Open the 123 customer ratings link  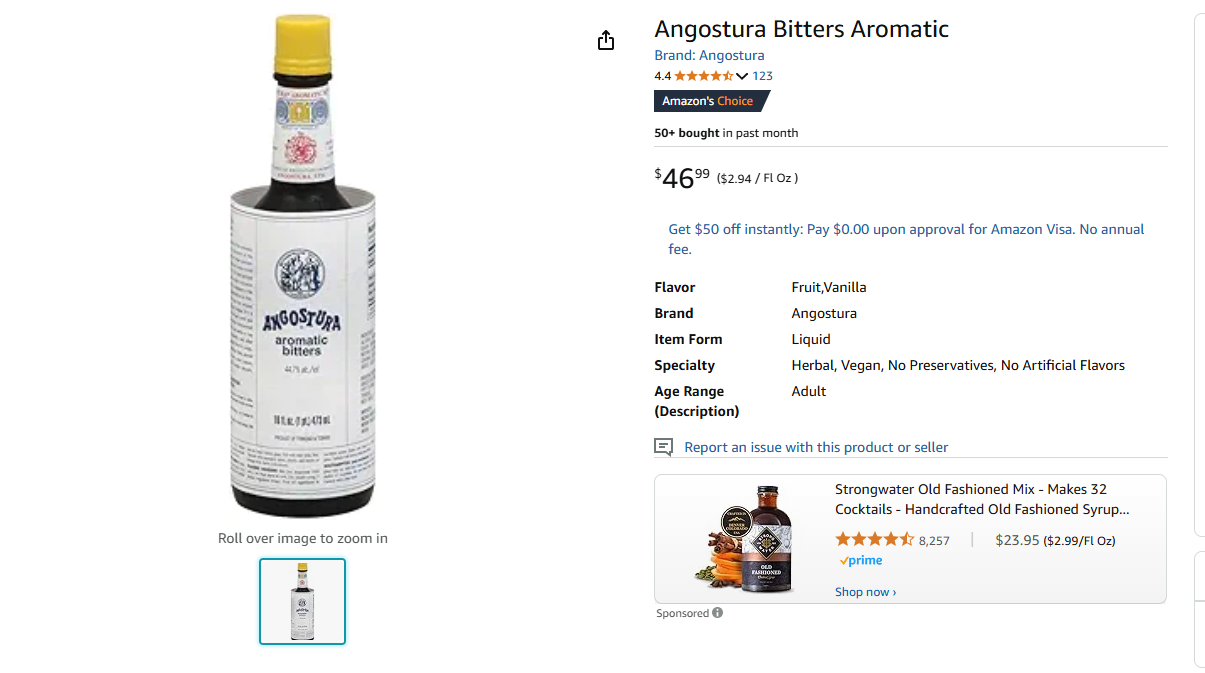point(762,76)
